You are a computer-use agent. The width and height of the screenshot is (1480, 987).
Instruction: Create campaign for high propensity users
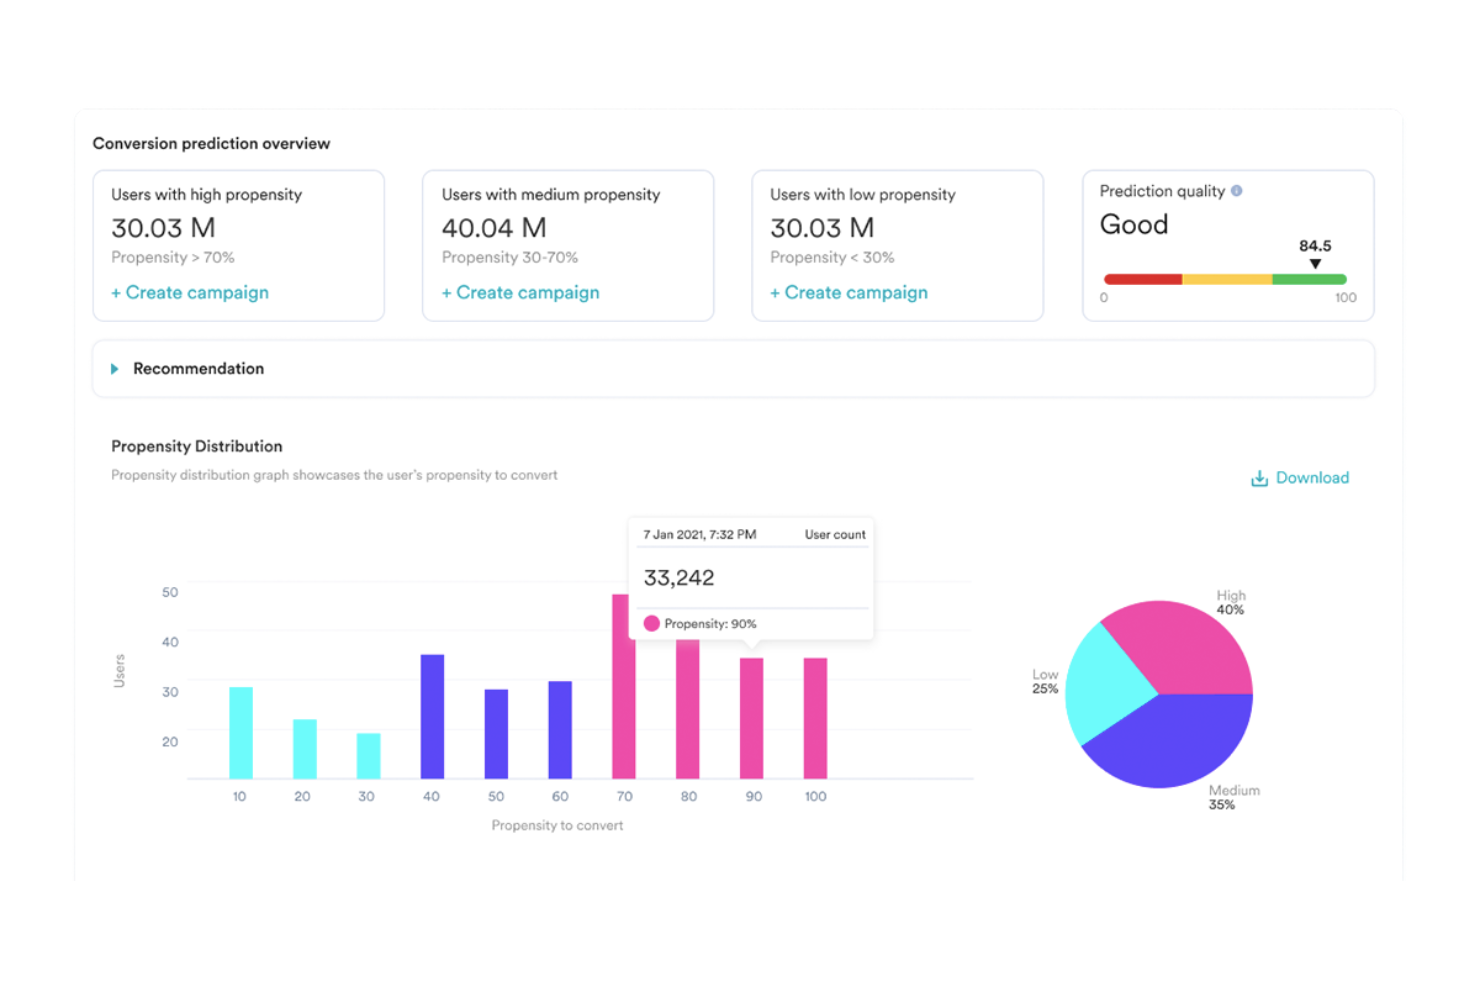(190, 293)
